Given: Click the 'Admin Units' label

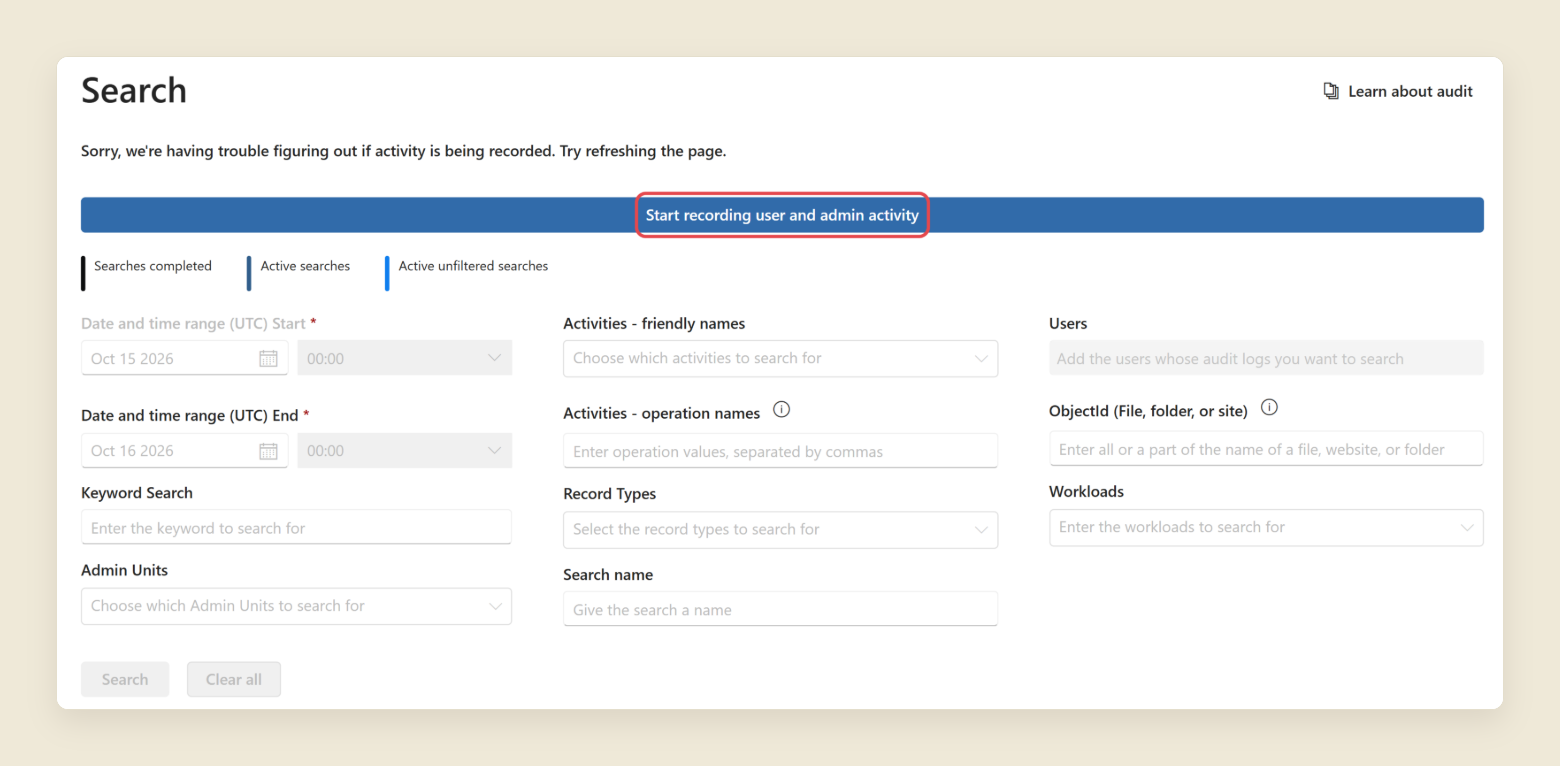Looking at the screenshot, I should [125, 570].
